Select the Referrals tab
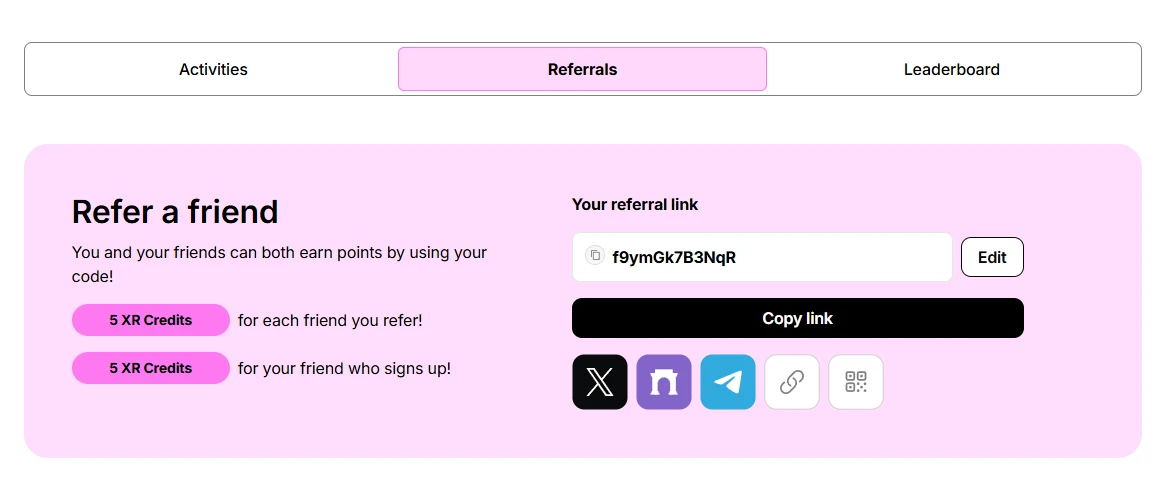Viewport: 1168px width, 477px height. point(582,70)
